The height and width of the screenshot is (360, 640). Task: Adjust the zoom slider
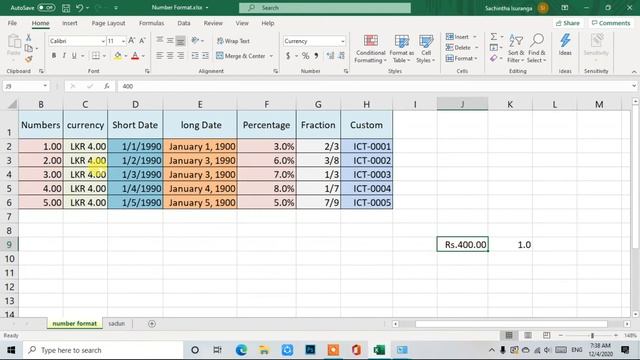pos(592,336)
